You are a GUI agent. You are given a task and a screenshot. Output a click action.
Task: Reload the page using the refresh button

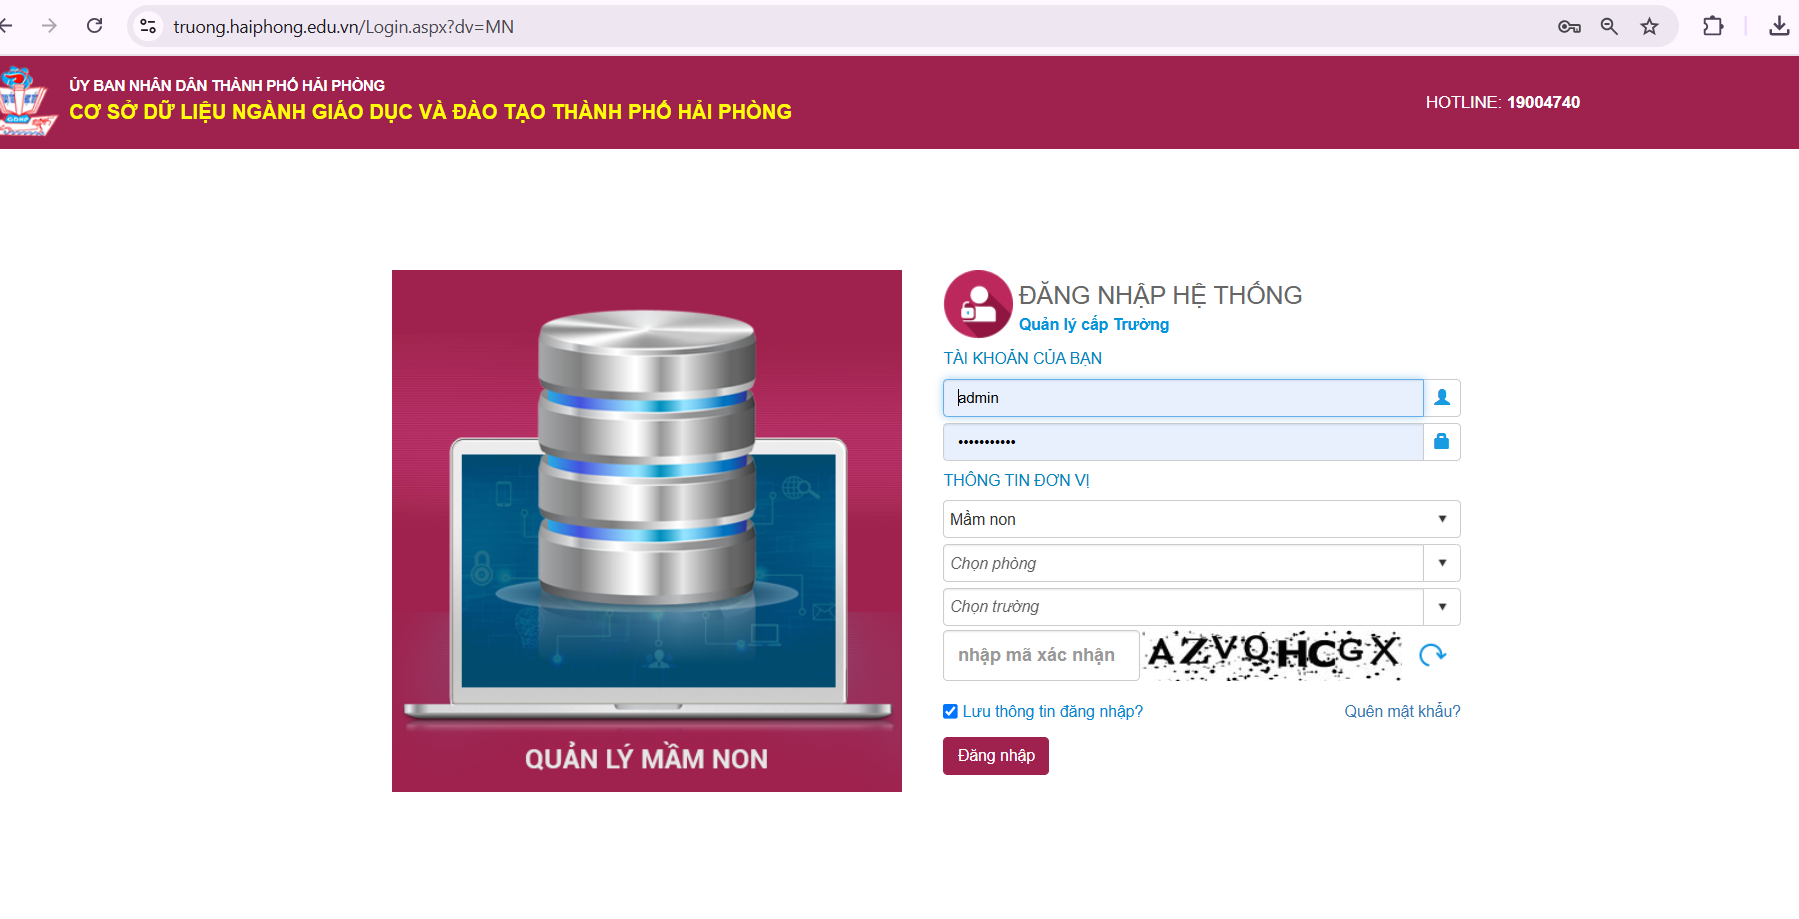[95, 26]
